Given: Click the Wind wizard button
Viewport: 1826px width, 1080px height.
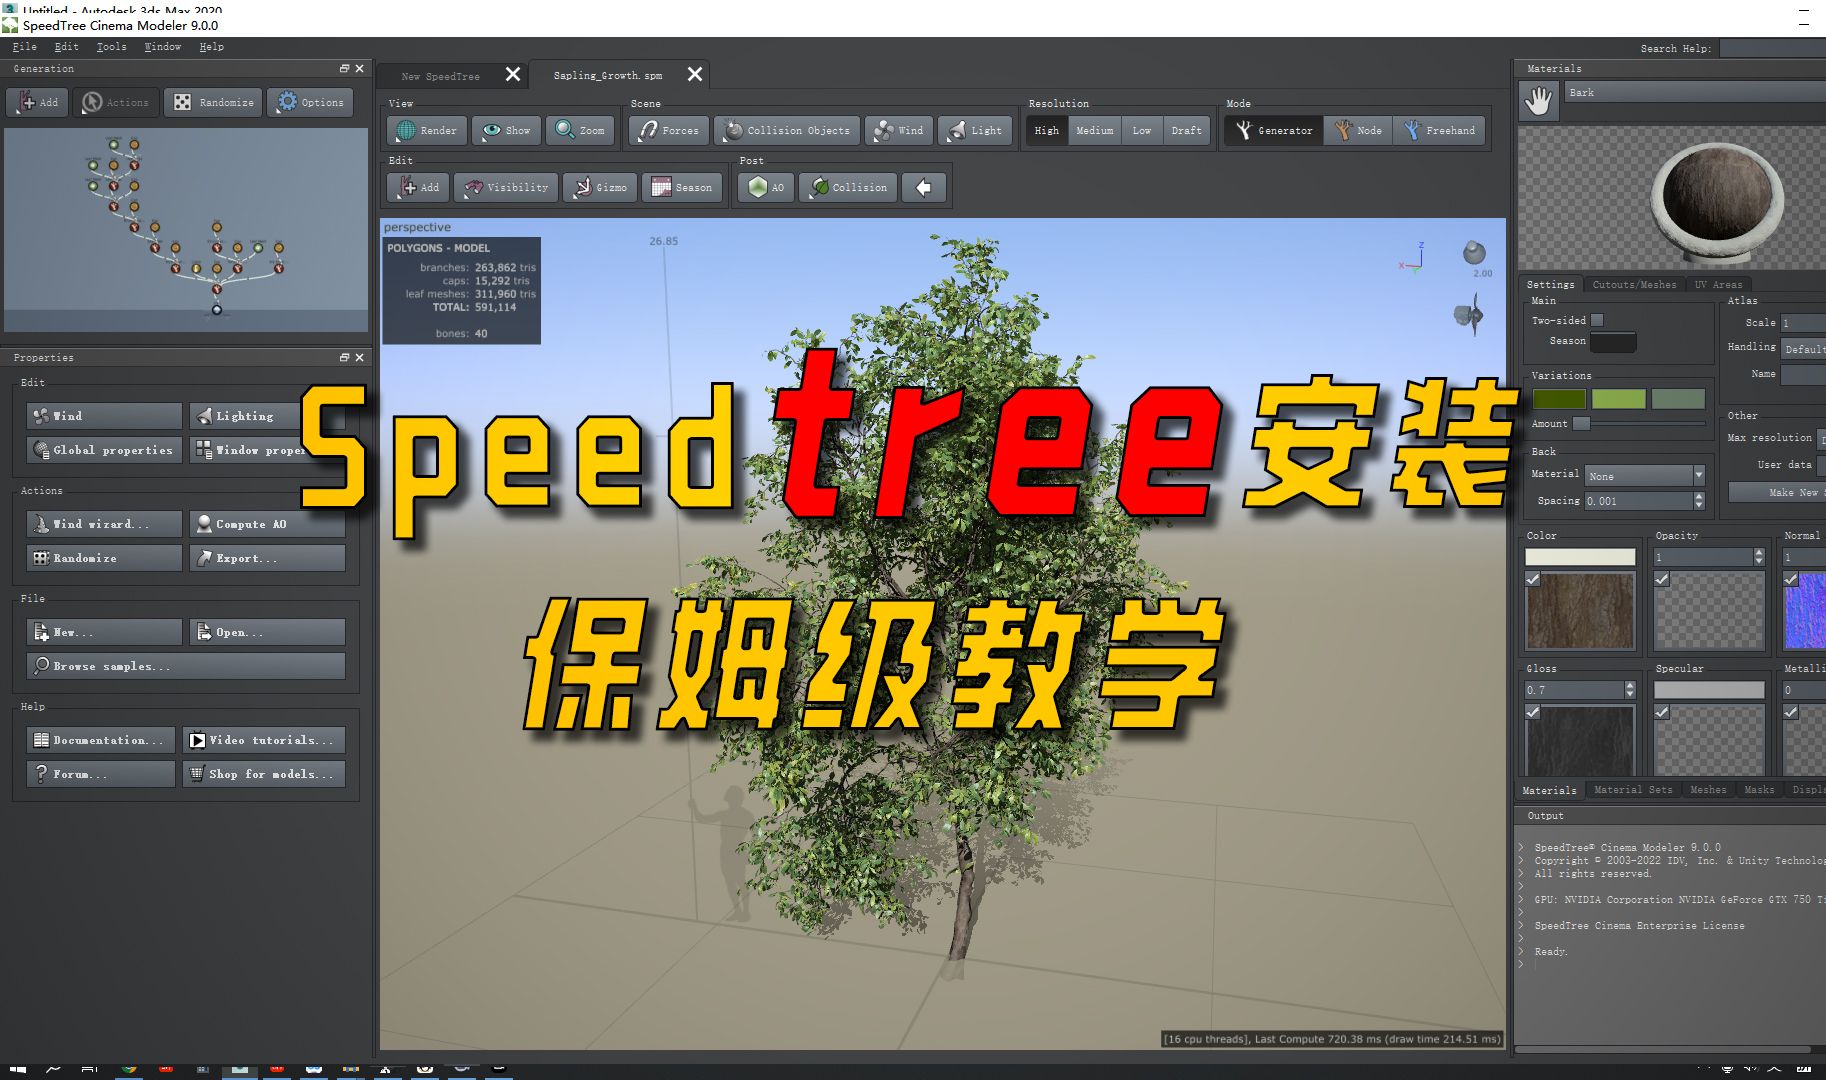Looking at the screenshot, I should pyautogui.click(x=104, y=524).
